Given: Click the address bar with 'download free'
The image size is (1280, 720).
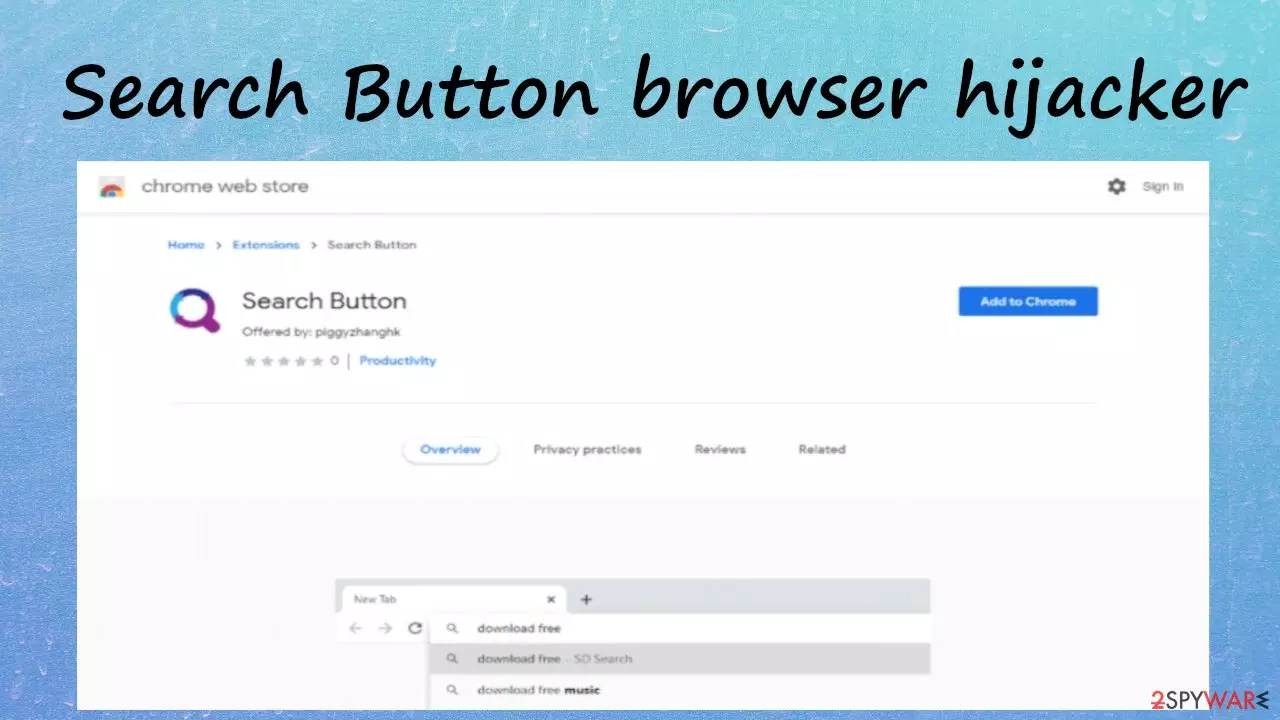Looking at the screenshot, I should (680, 628).
